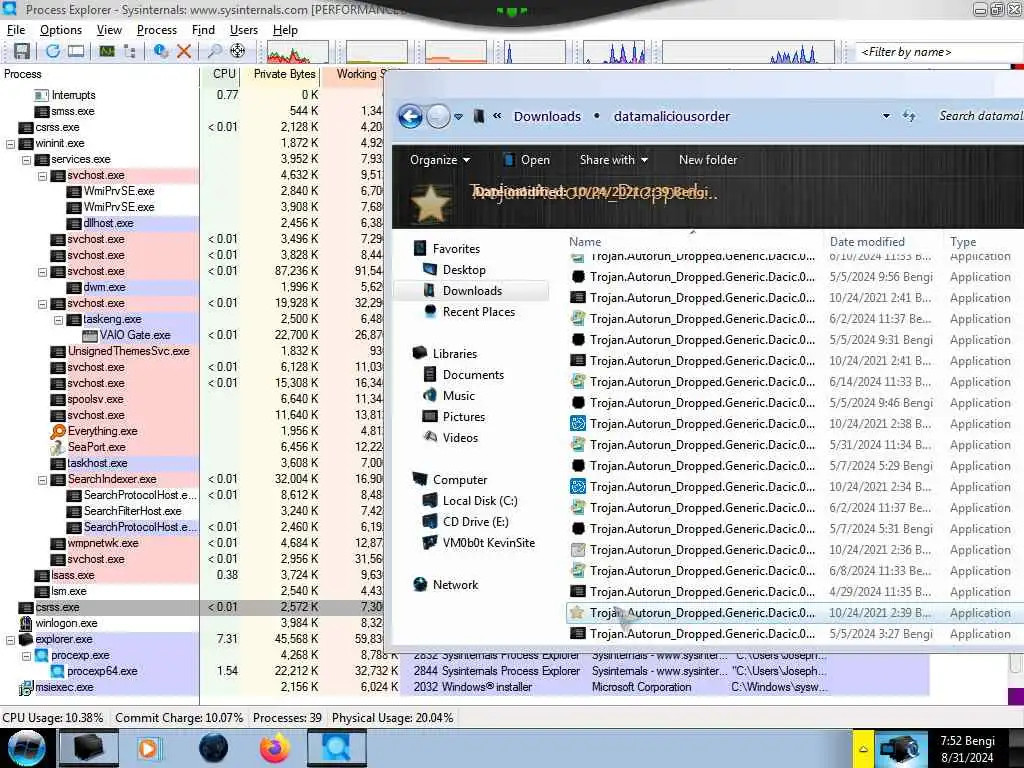Click the Forward arrow in Explorer window
The image size is (1024, 768).
tap(438, 117)
